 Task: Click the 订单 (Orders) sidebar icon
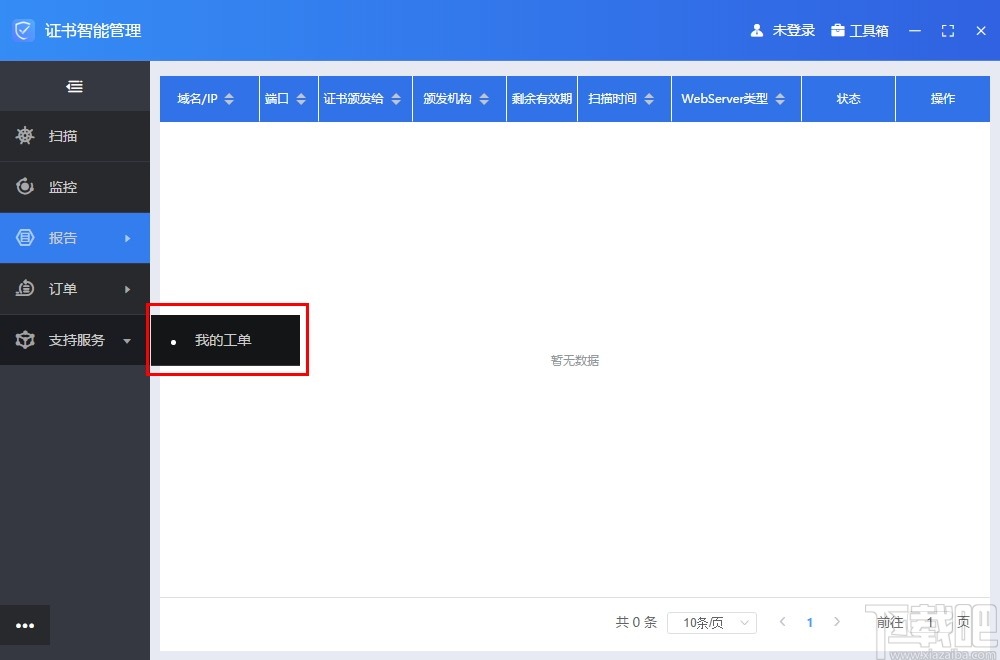coord(25,288)
